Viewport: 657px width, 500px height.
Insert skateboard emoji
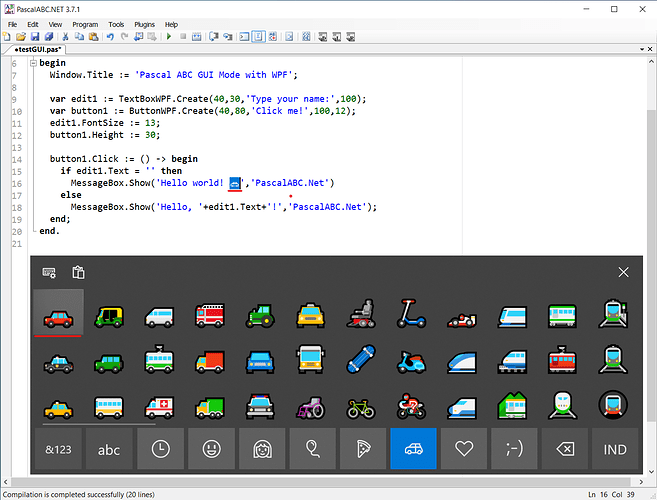click(x=361, y=359)
